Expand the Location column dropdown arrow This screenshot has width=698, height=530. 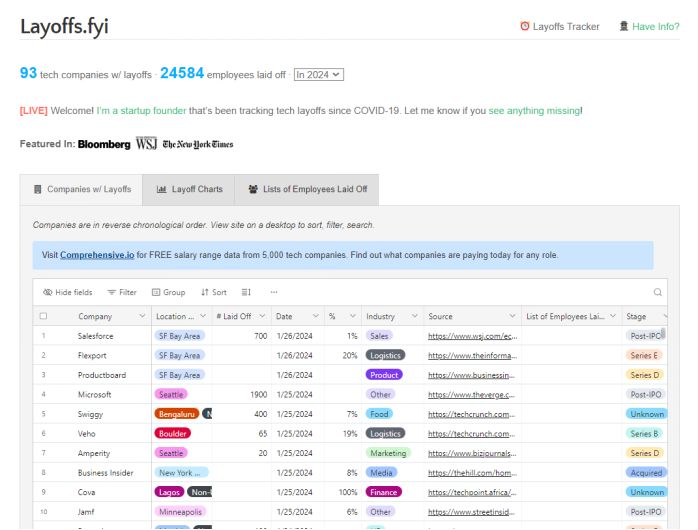click(x=203, y=316)
